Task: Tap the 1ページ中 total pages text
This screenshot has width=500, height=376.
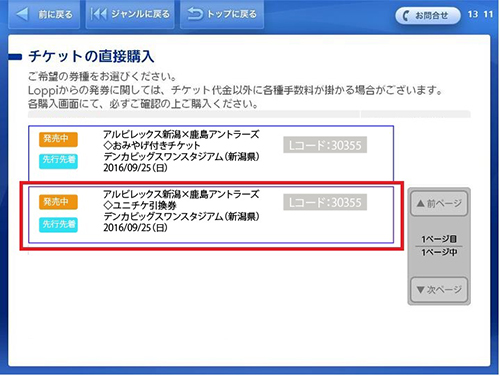Action: click(x=439, y=252)
